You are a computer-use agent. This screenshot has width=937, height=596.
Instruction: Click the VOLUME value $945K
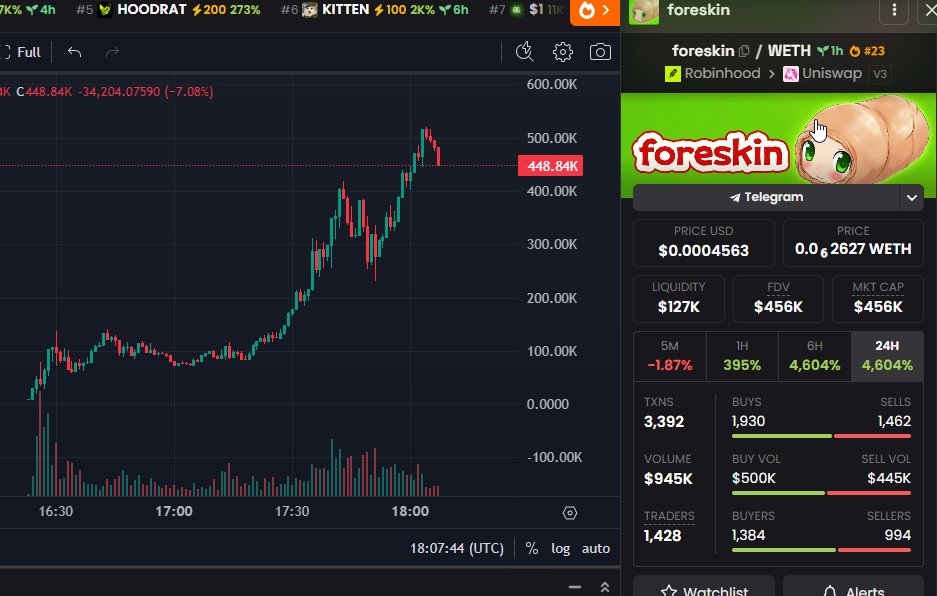[668, 479]
